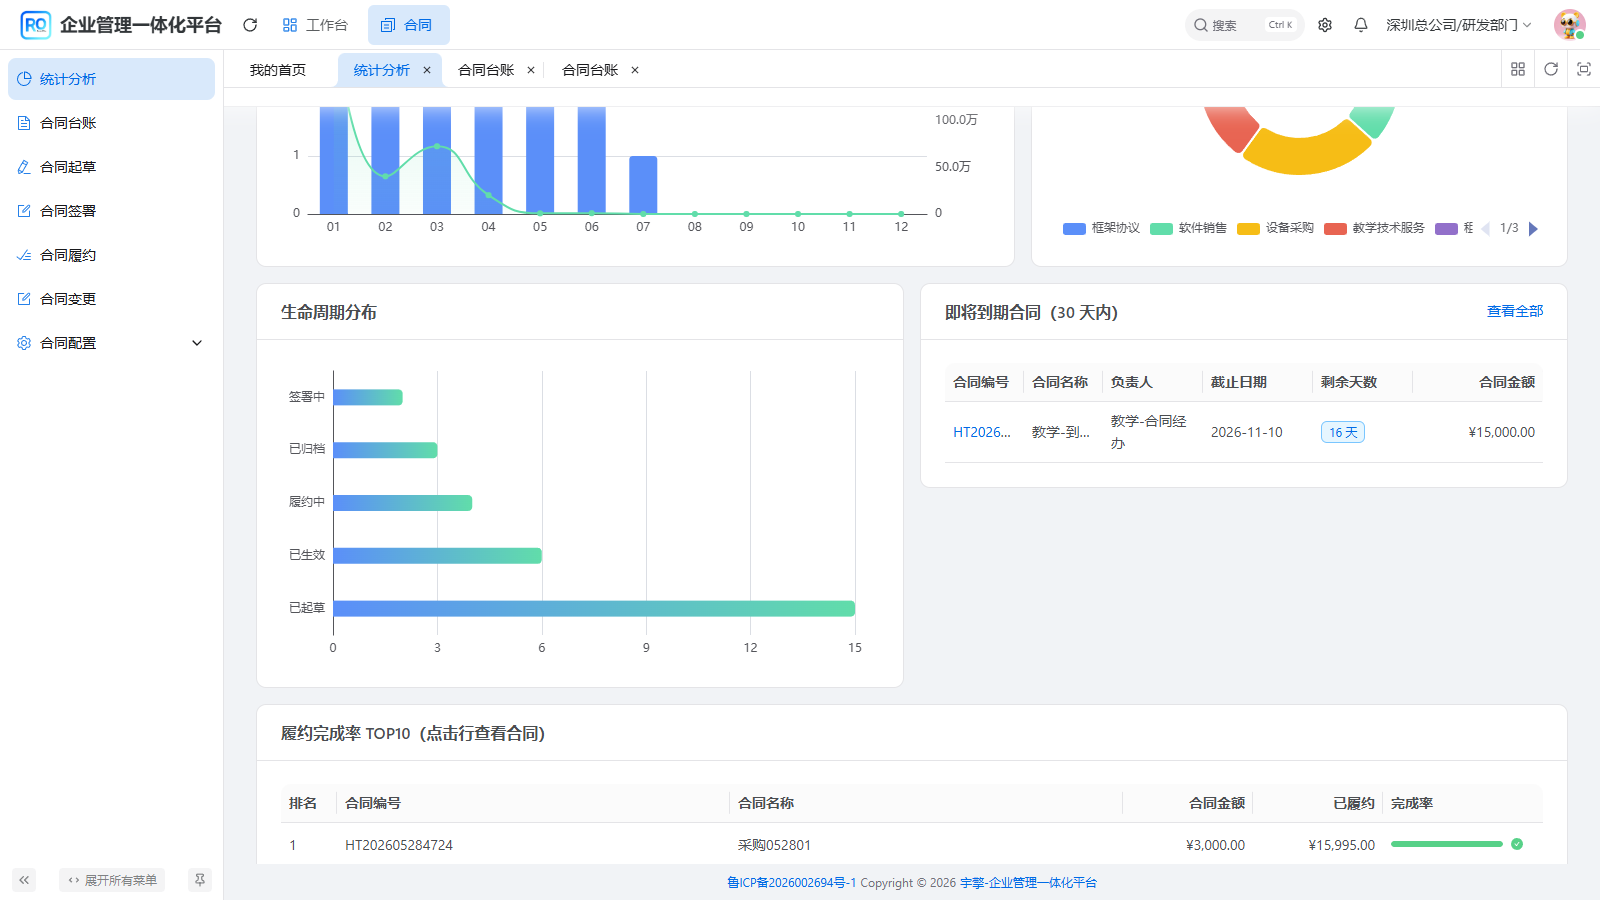Open 合同履约 in sidebar
The height and width of the screenshot is (900, 1600).
tap(111, 255)
